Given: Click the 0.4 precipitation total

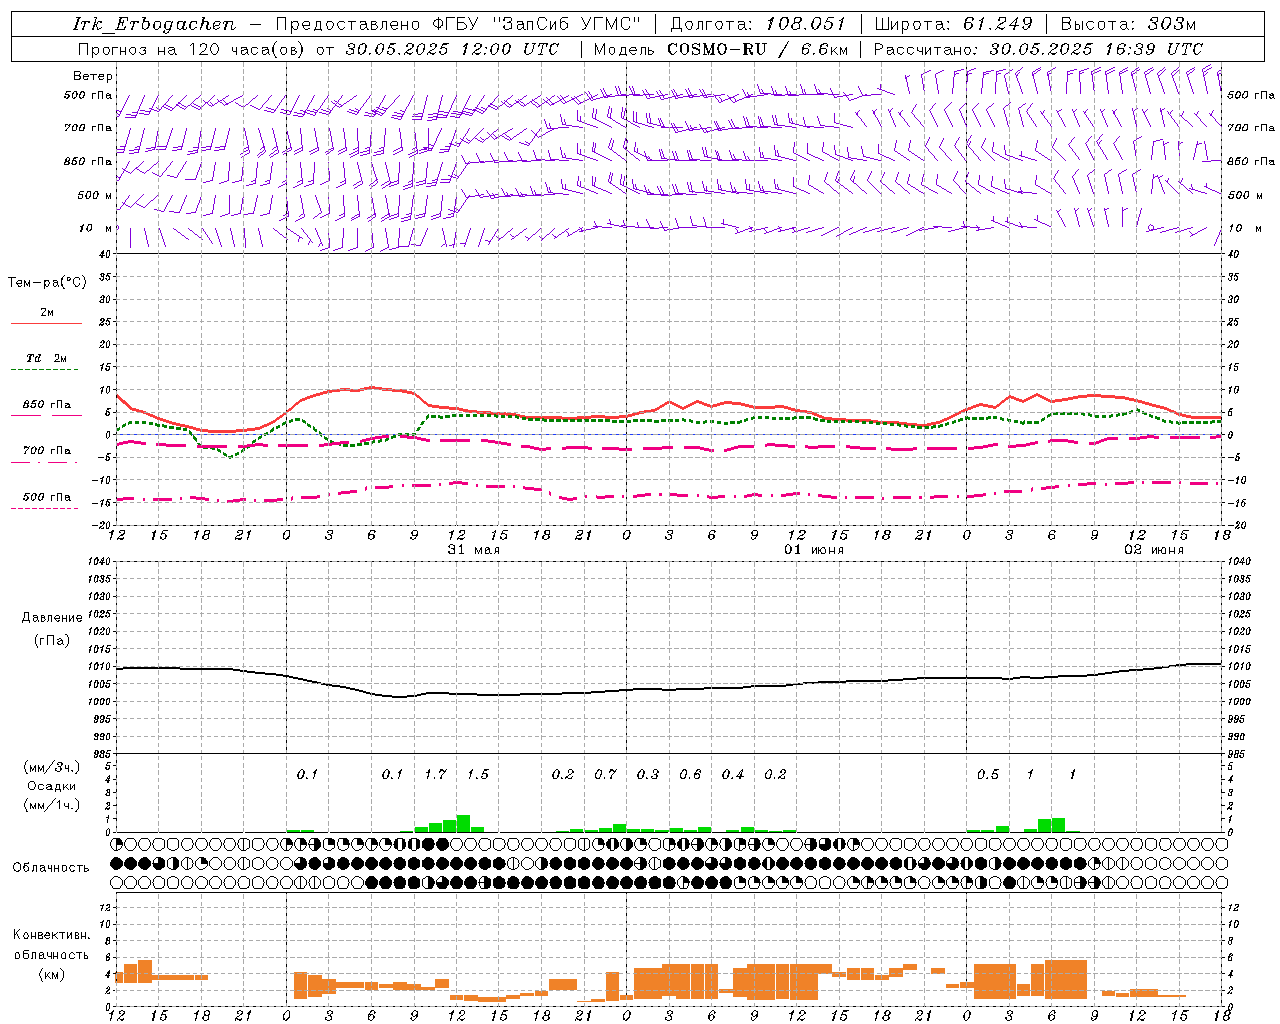Looking at the screenshot, I should tap(733, 775).
